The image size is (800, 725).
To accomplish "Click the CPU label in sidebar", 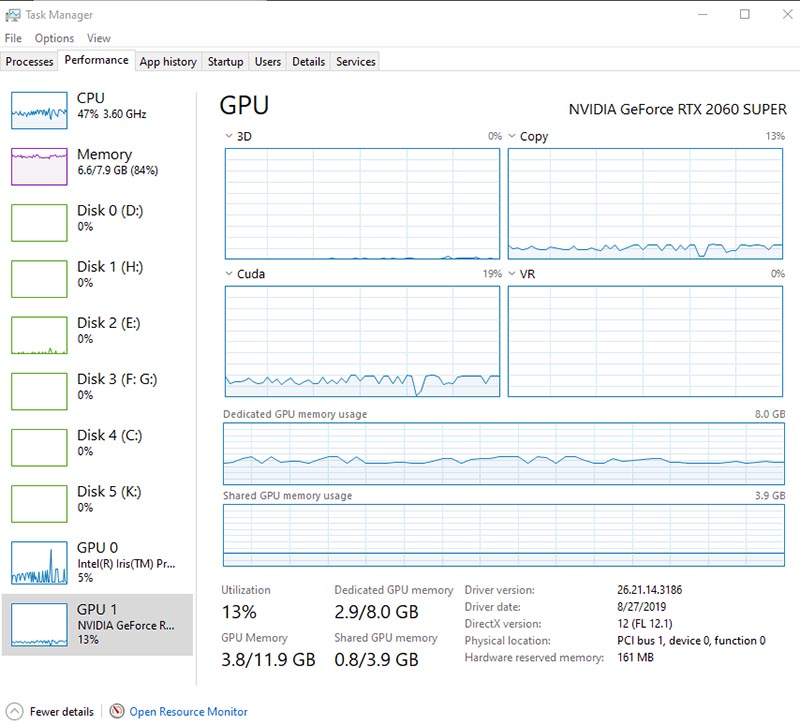I will coord(90,98).
